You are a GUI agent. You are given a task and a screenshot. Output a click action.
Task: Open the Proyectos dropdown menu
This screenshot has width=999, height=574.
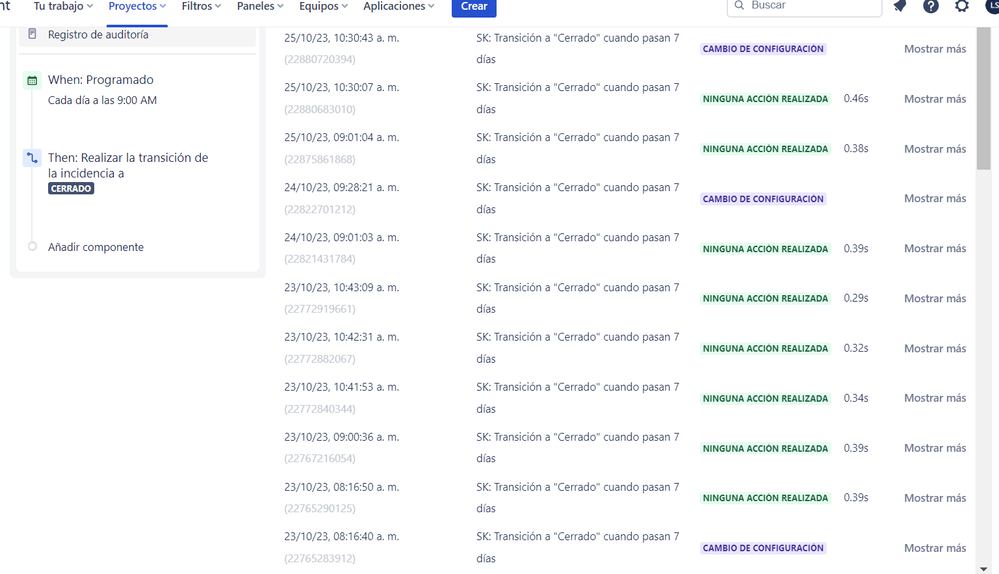(137, 6)
